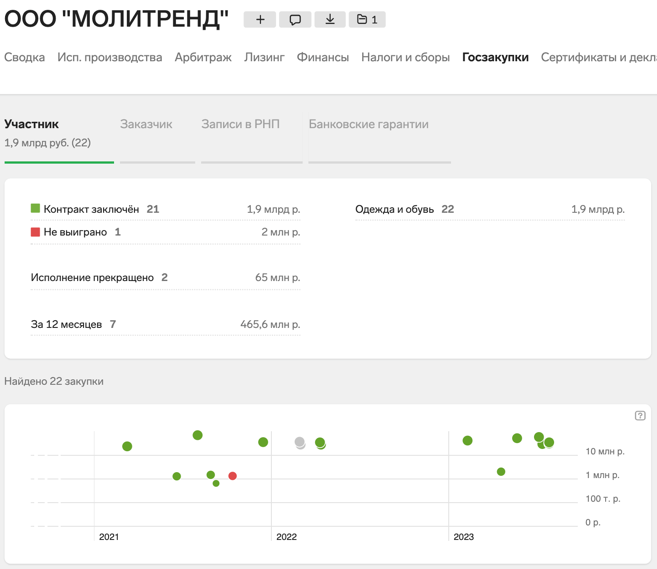657x569 pixels.
Task: Click the ООО "МОЛИТРЕНД" company title
Action: point(116,19)
